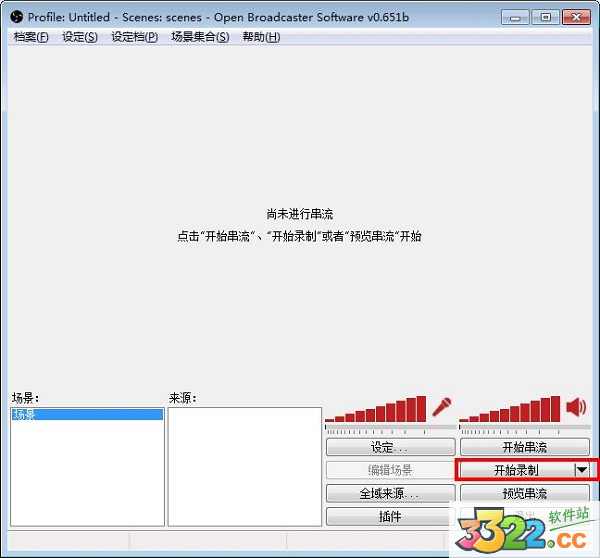
Task: Open the 档案(F) menu
Action: (31, 37)
